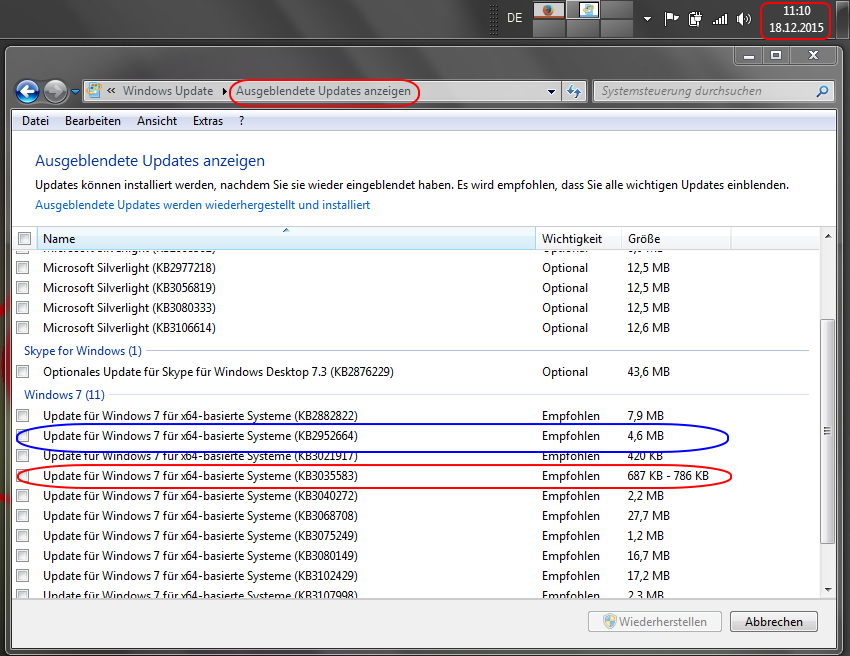Viewport: 850px width, 656px height.
Task: Expand the address bar history dropdown
Action: [x=551, y=91]
